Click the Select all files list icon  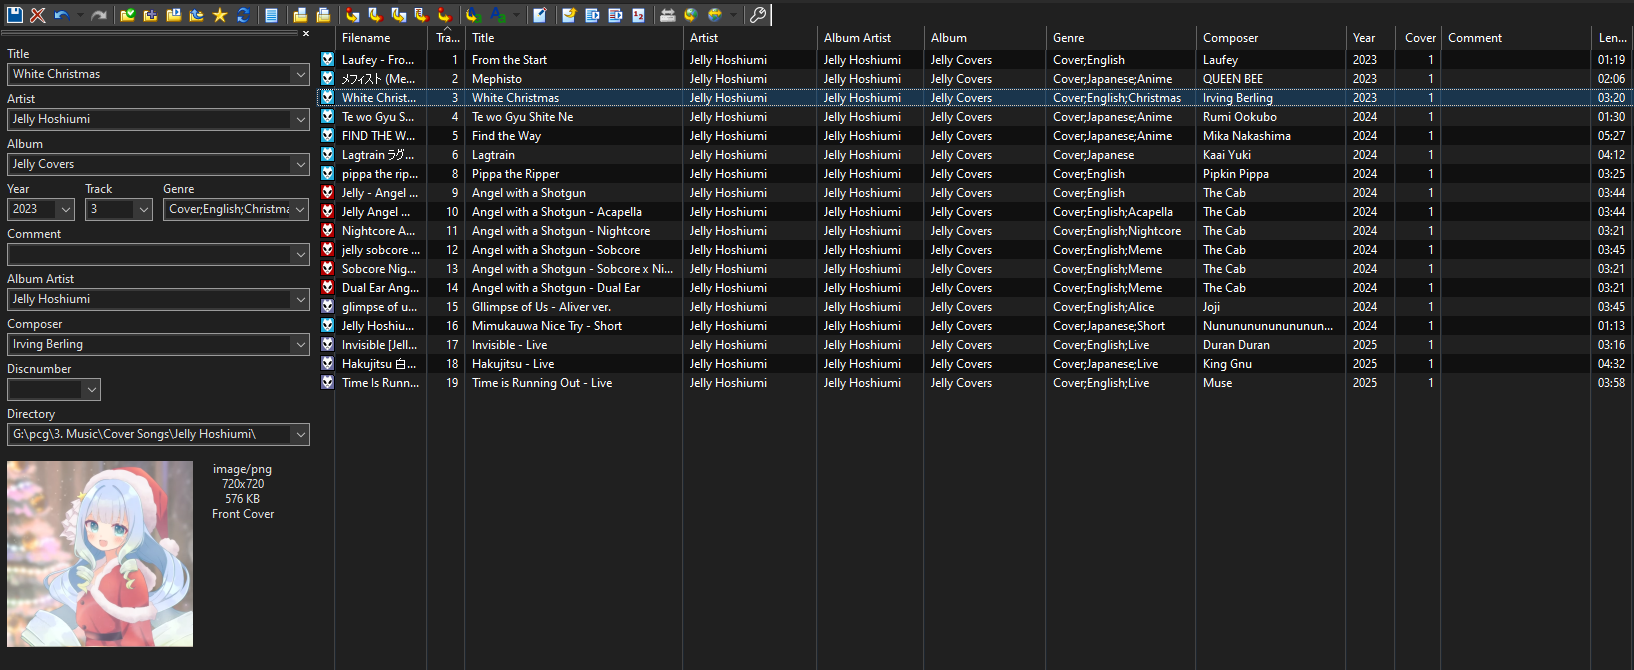272,15
